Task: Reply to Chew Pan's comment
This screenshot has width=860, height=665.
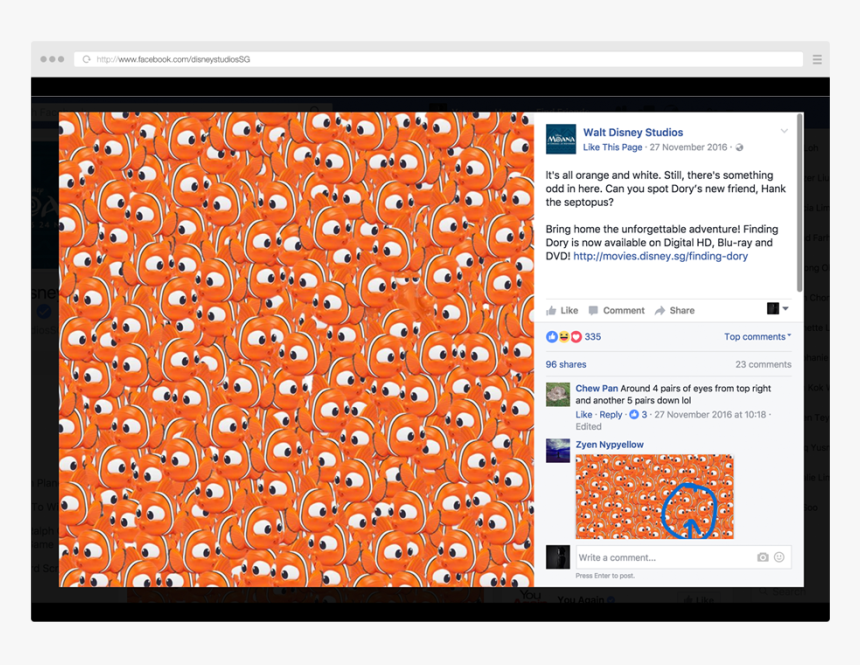Action: point(610,415)
